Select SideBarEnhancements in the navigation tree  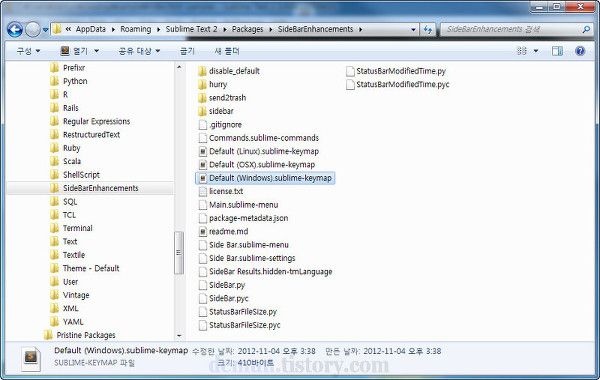coord(101,188)
